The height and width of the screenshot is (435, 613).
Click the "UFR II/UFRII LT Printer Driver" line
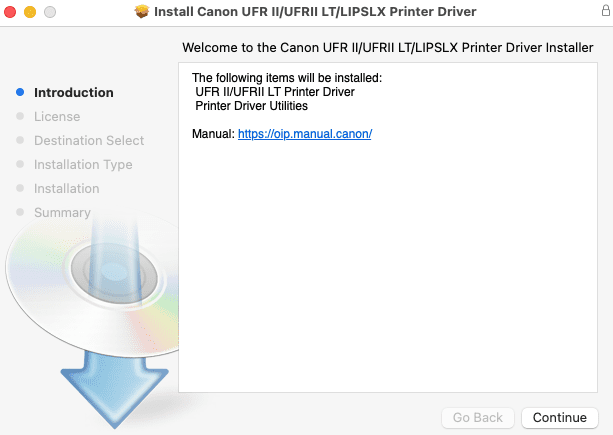tap(275, 91)
